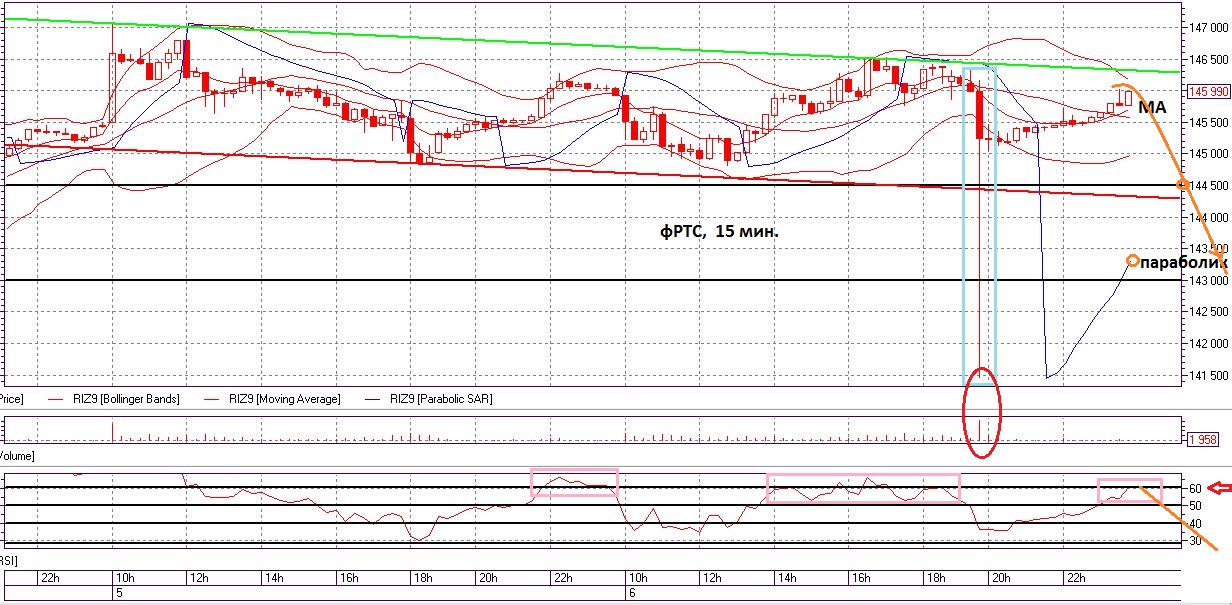The image size is (1232, 605).
Task: Choose the 142 000 price axis value
Action: [1211, 344]
